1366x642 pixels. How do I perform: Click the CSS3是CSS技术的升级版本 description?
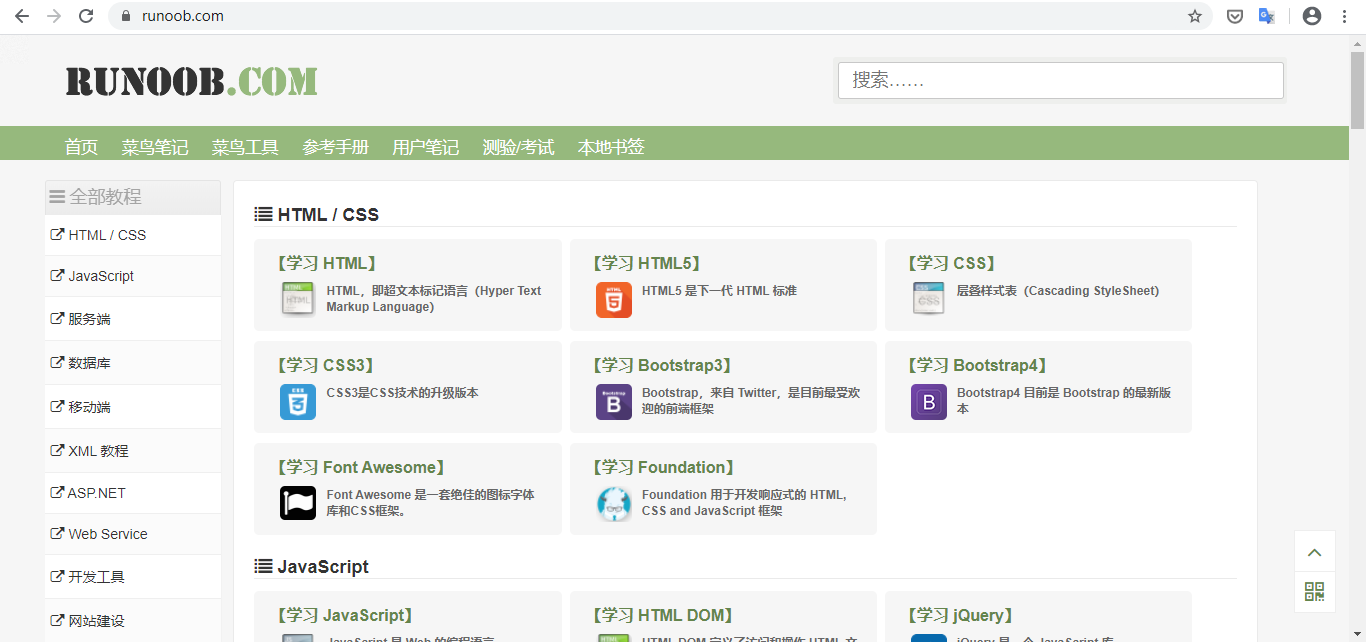[402, 393]
